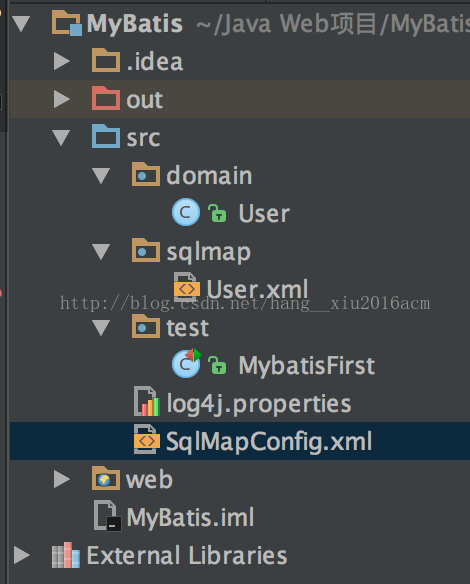Click the User class C icon
470x584 pixels.
click(186, 212)
